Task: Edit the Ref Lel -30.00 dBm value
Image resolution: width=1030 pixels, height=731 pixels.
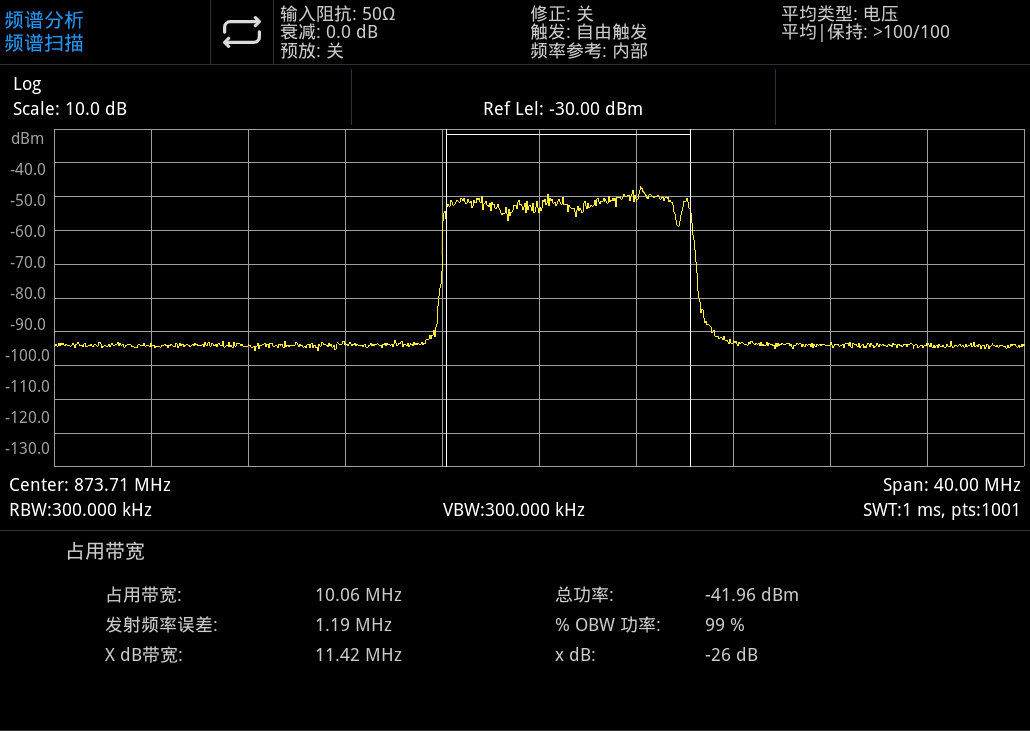Action: click(x=563, y=109)
